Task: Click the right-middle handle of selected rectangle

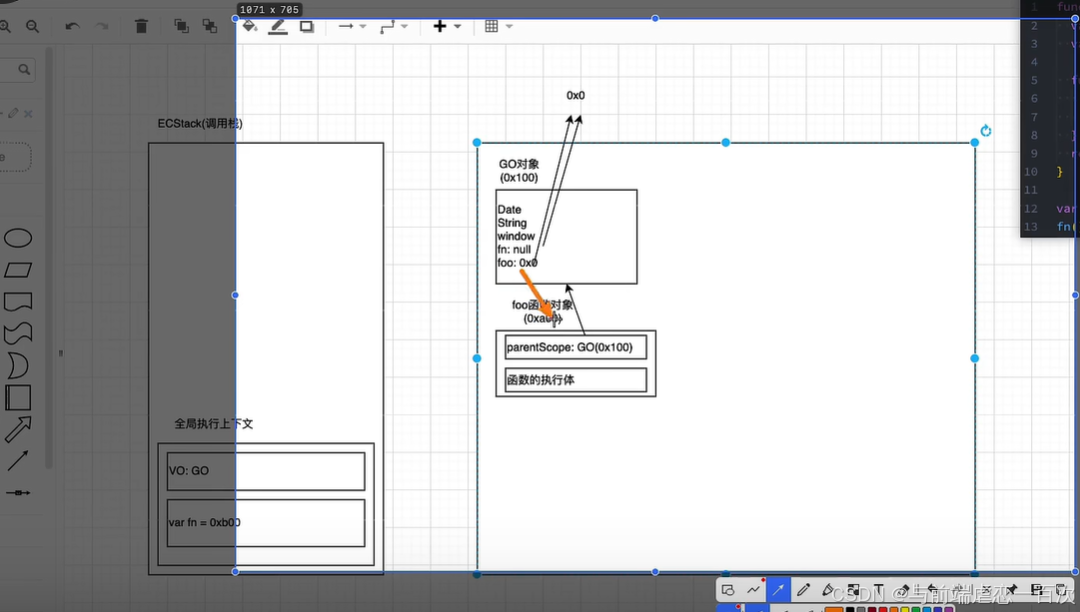Action: [975, 358]
